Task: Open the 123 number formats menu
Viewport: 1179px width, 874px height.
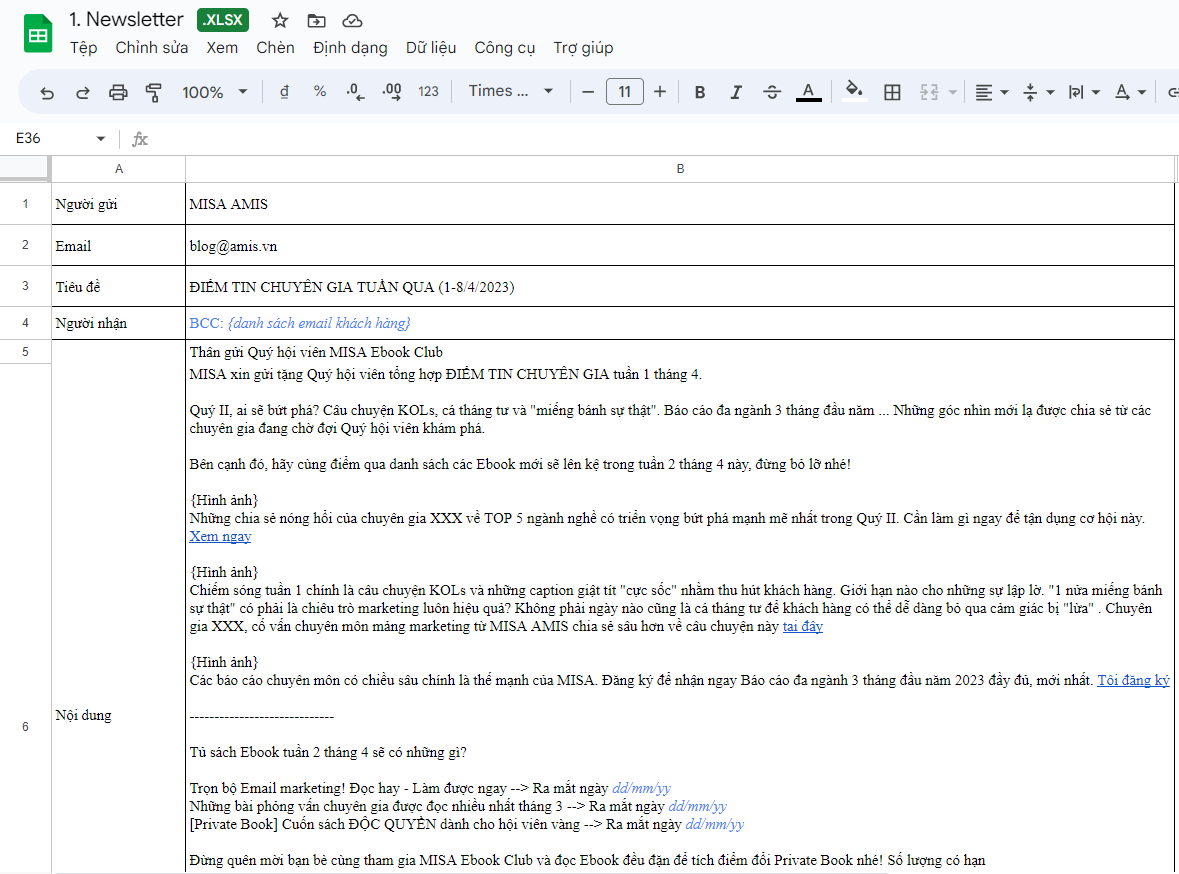Action: [x=428, y=92]
